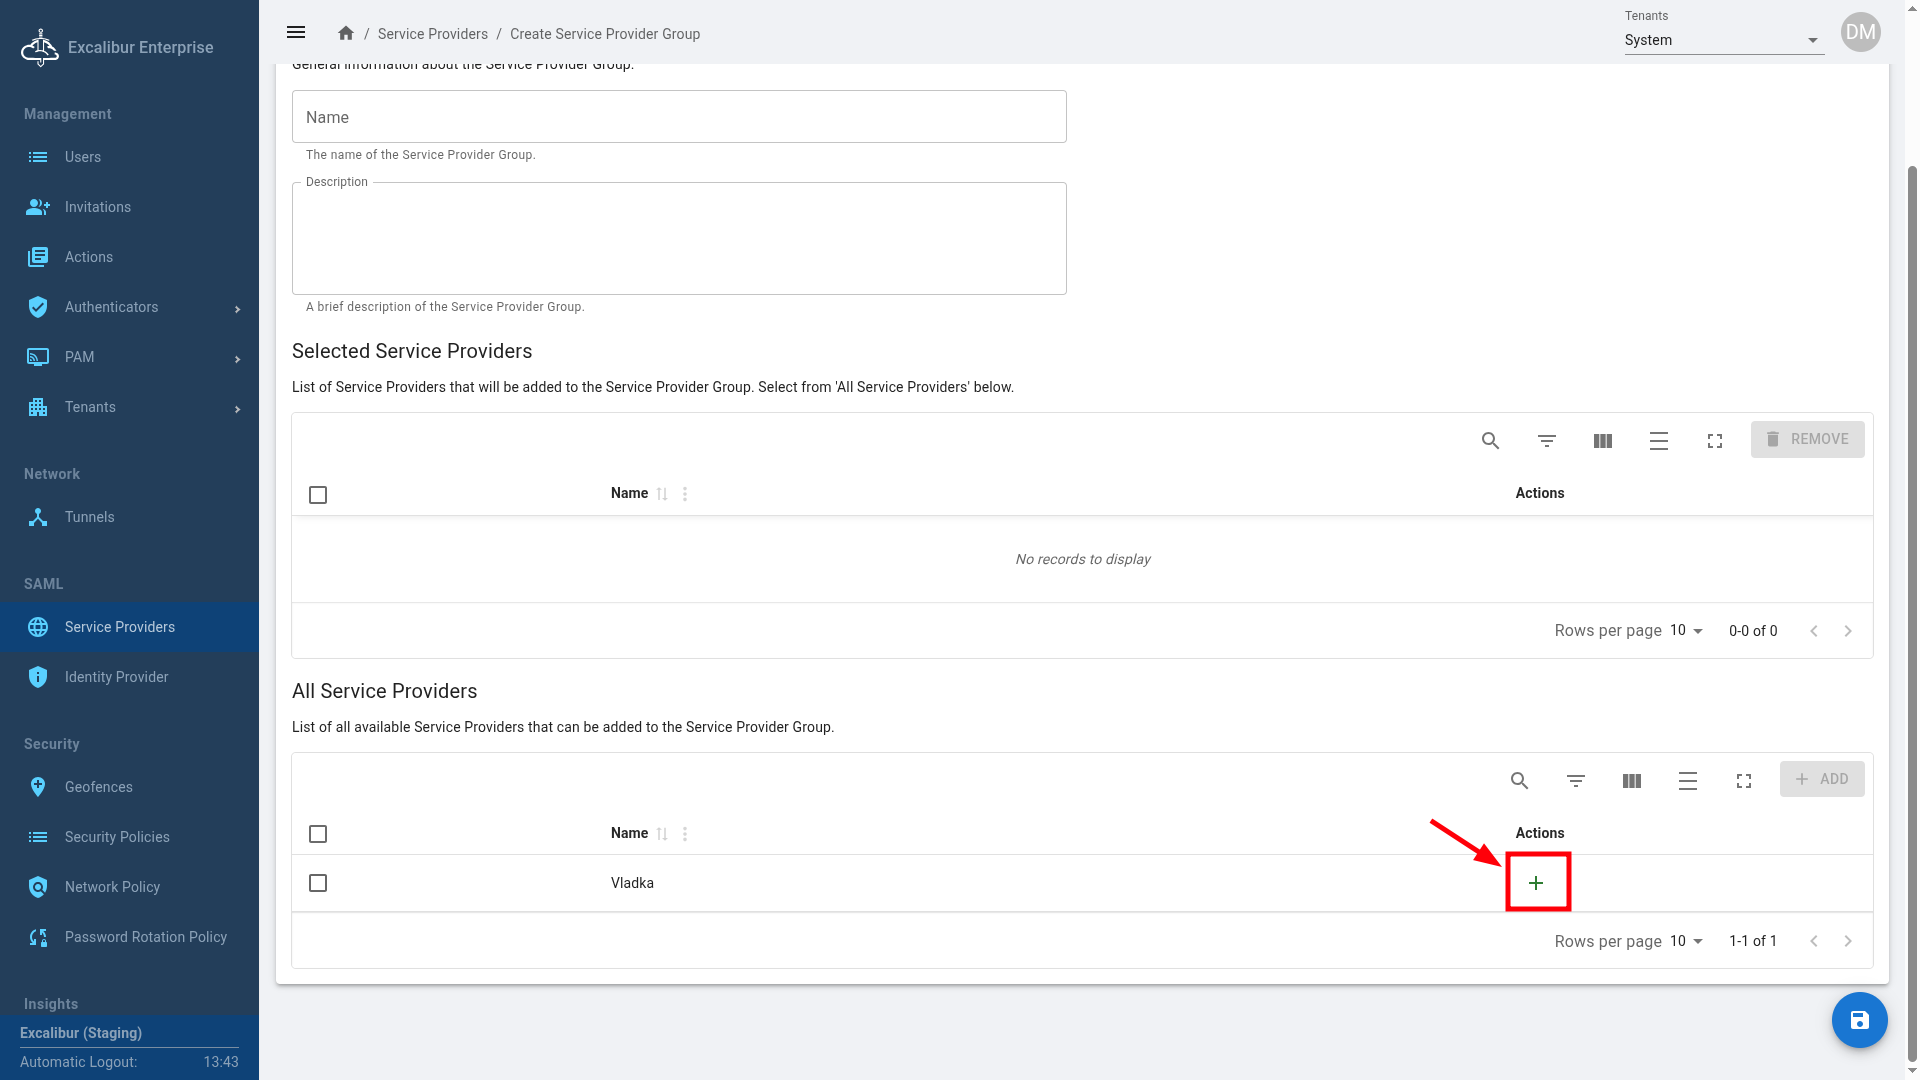
Task: Open filter in All Service Providers table
Action: [x=1575, y=781]
